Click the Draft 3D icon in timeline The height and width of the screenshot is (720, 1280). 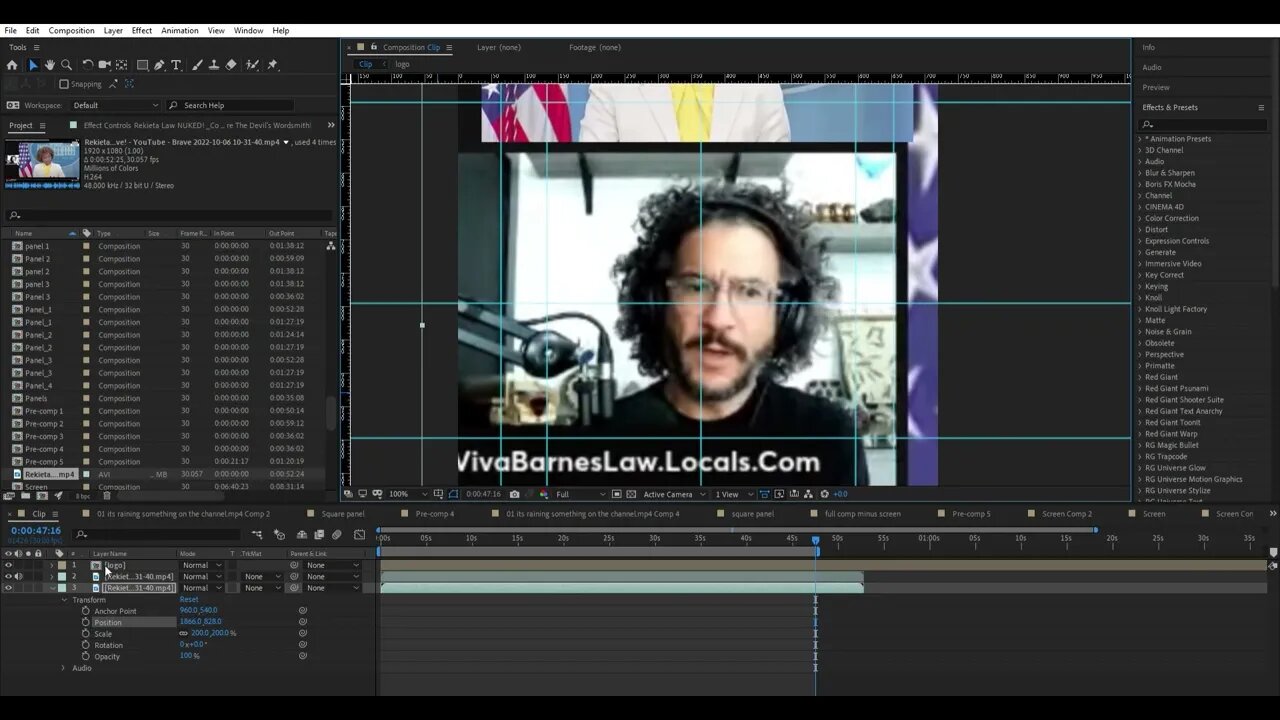[279, 535]
